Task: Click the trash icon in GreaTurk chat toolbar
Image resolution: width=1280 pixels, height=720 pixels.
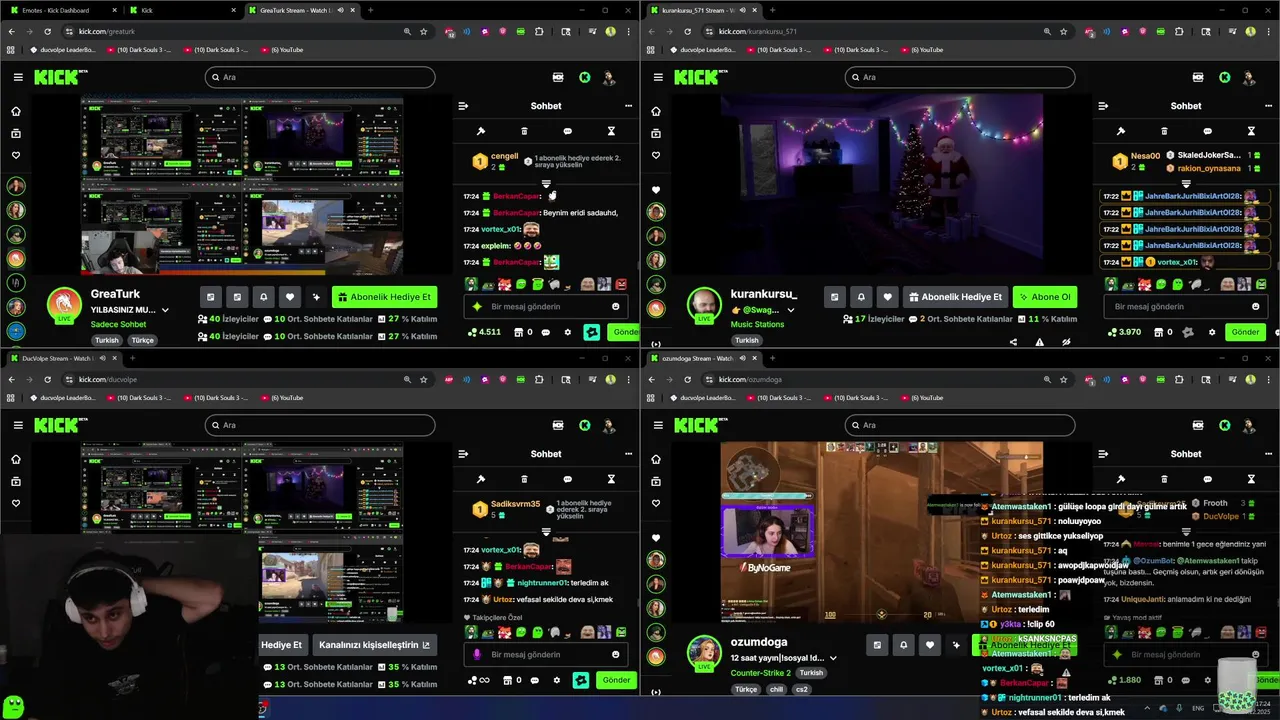Action: [x=524, y=131]
